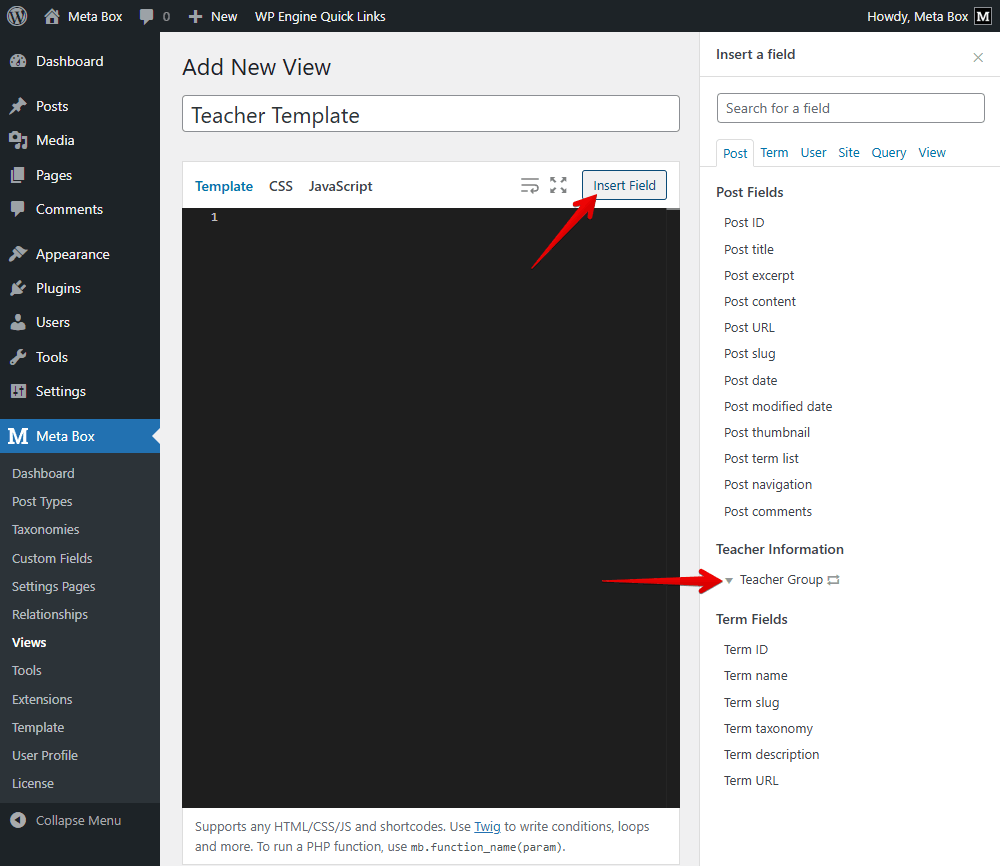Insert the Post thumbnail field

pos(766,432)
